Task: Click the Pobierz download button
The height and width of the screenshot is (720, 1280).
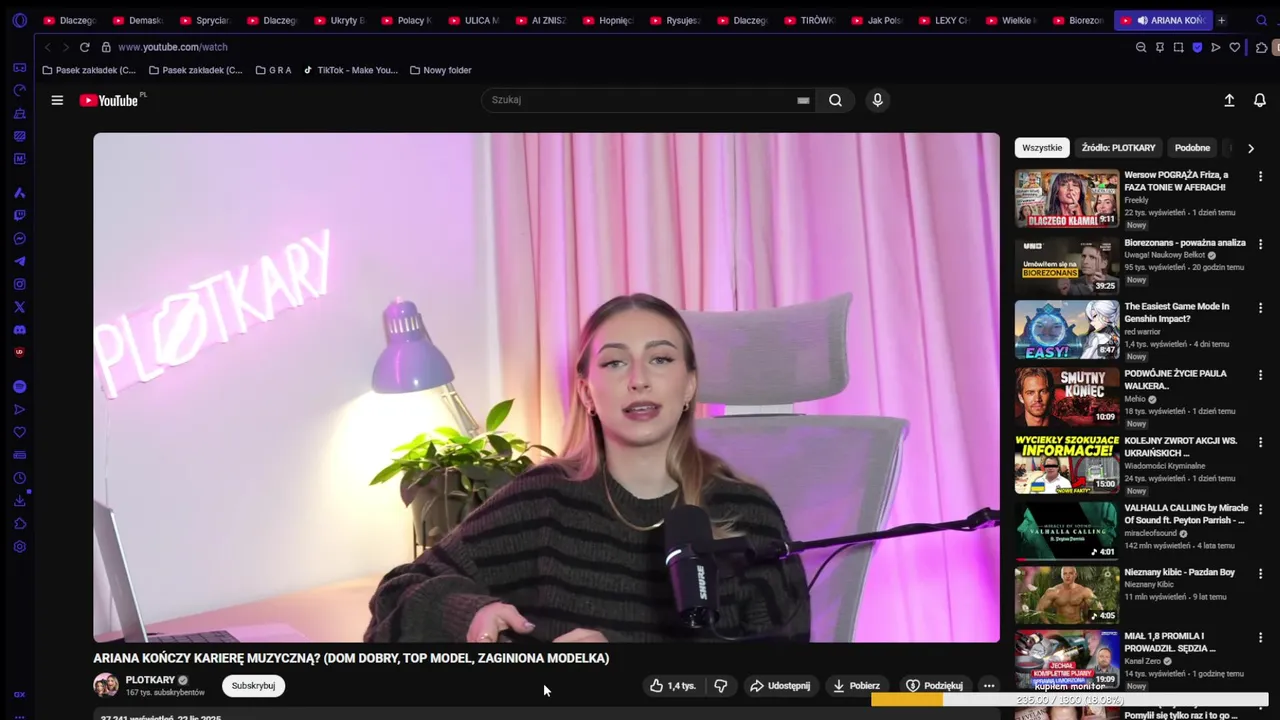Action: (x=856, y=686)
